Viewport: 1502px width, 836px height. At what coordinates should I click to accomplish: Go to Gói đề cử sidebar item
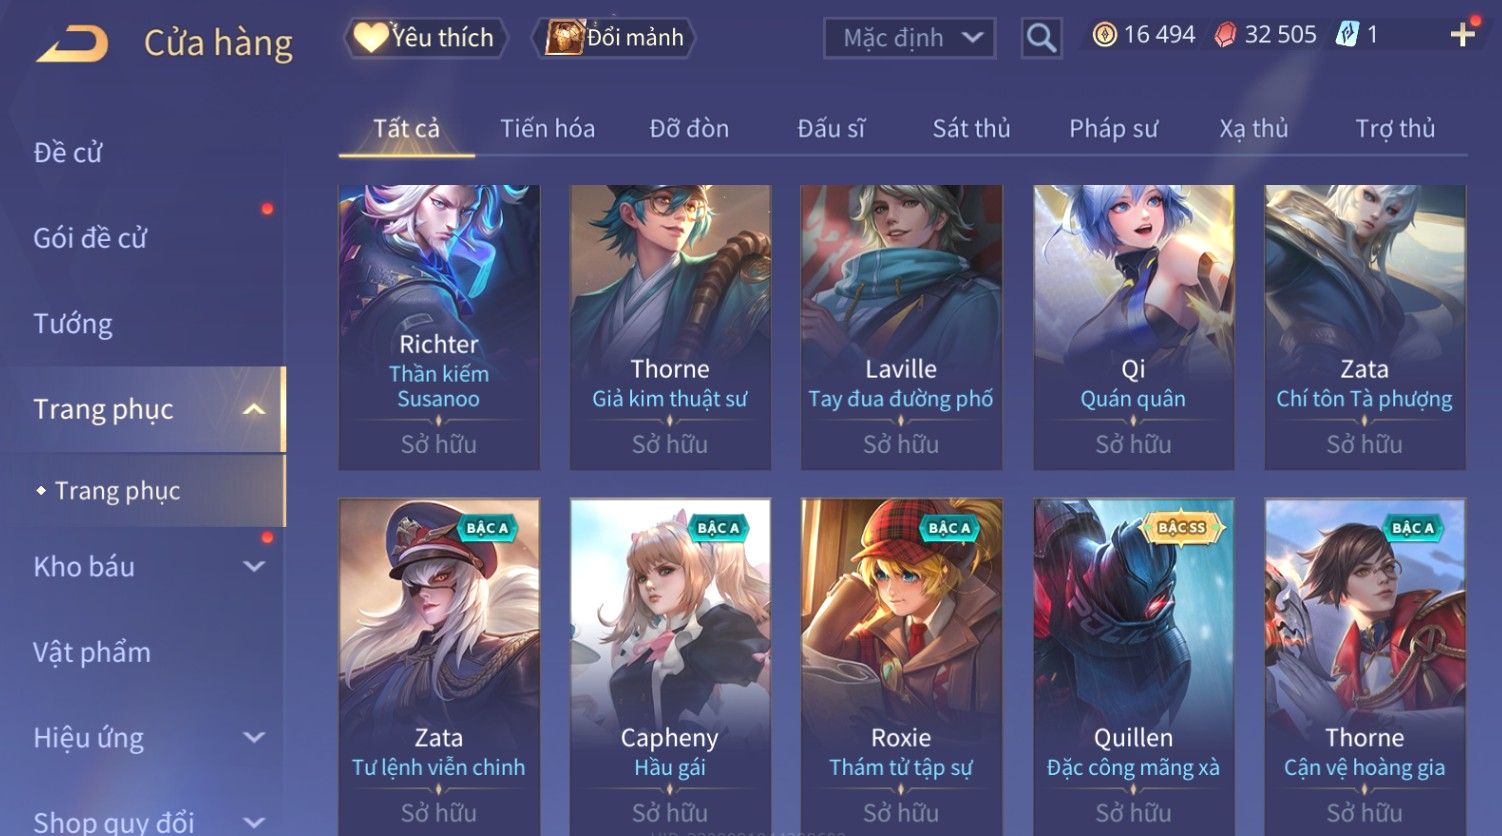[90, 238]
